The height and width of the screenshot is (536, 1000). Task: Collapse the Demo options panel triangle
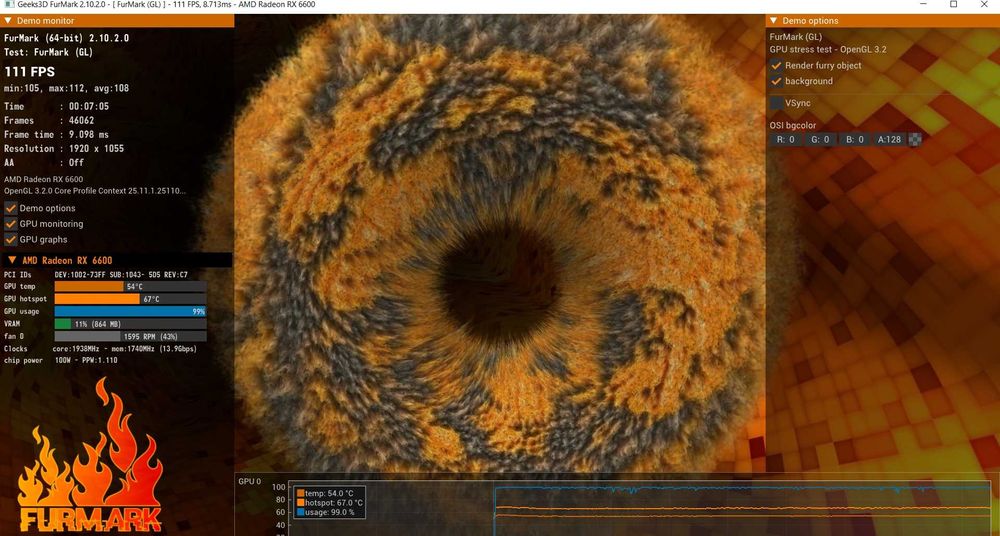(774, 21)
